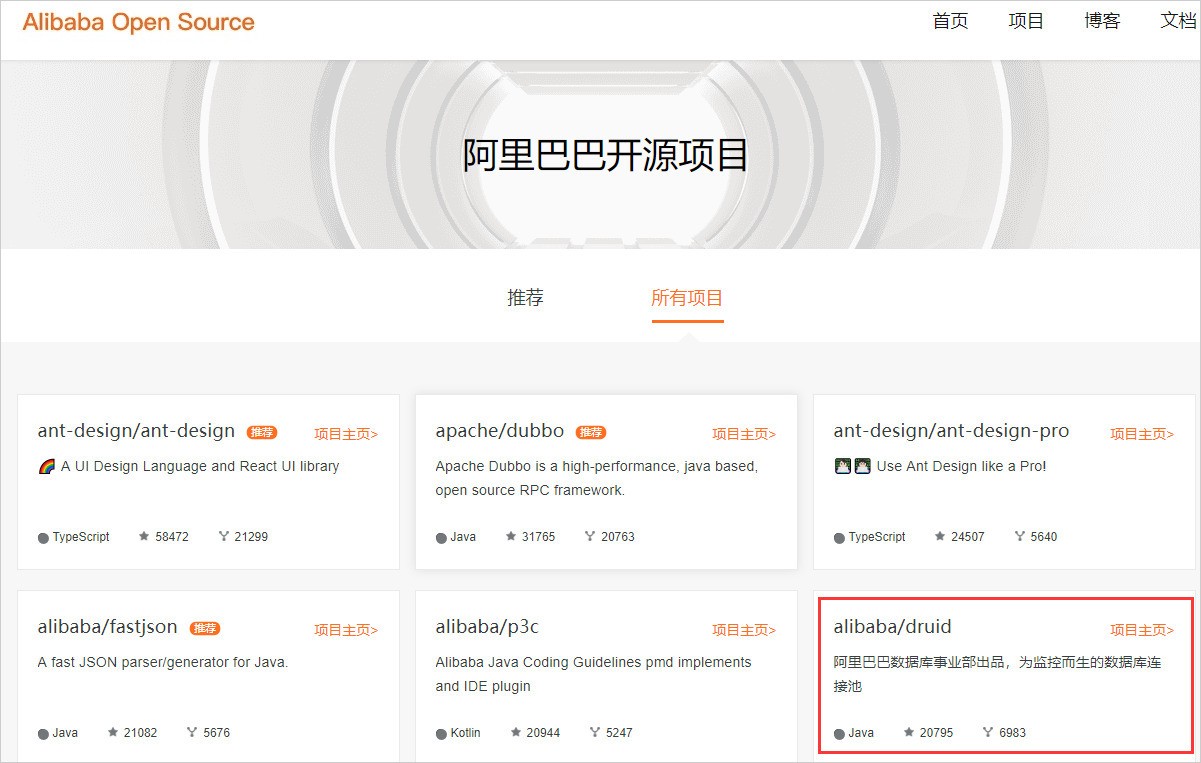
Task: Click the 'Apache Dubbo is a high-performance' description
Action: click(x=597, y=478)
